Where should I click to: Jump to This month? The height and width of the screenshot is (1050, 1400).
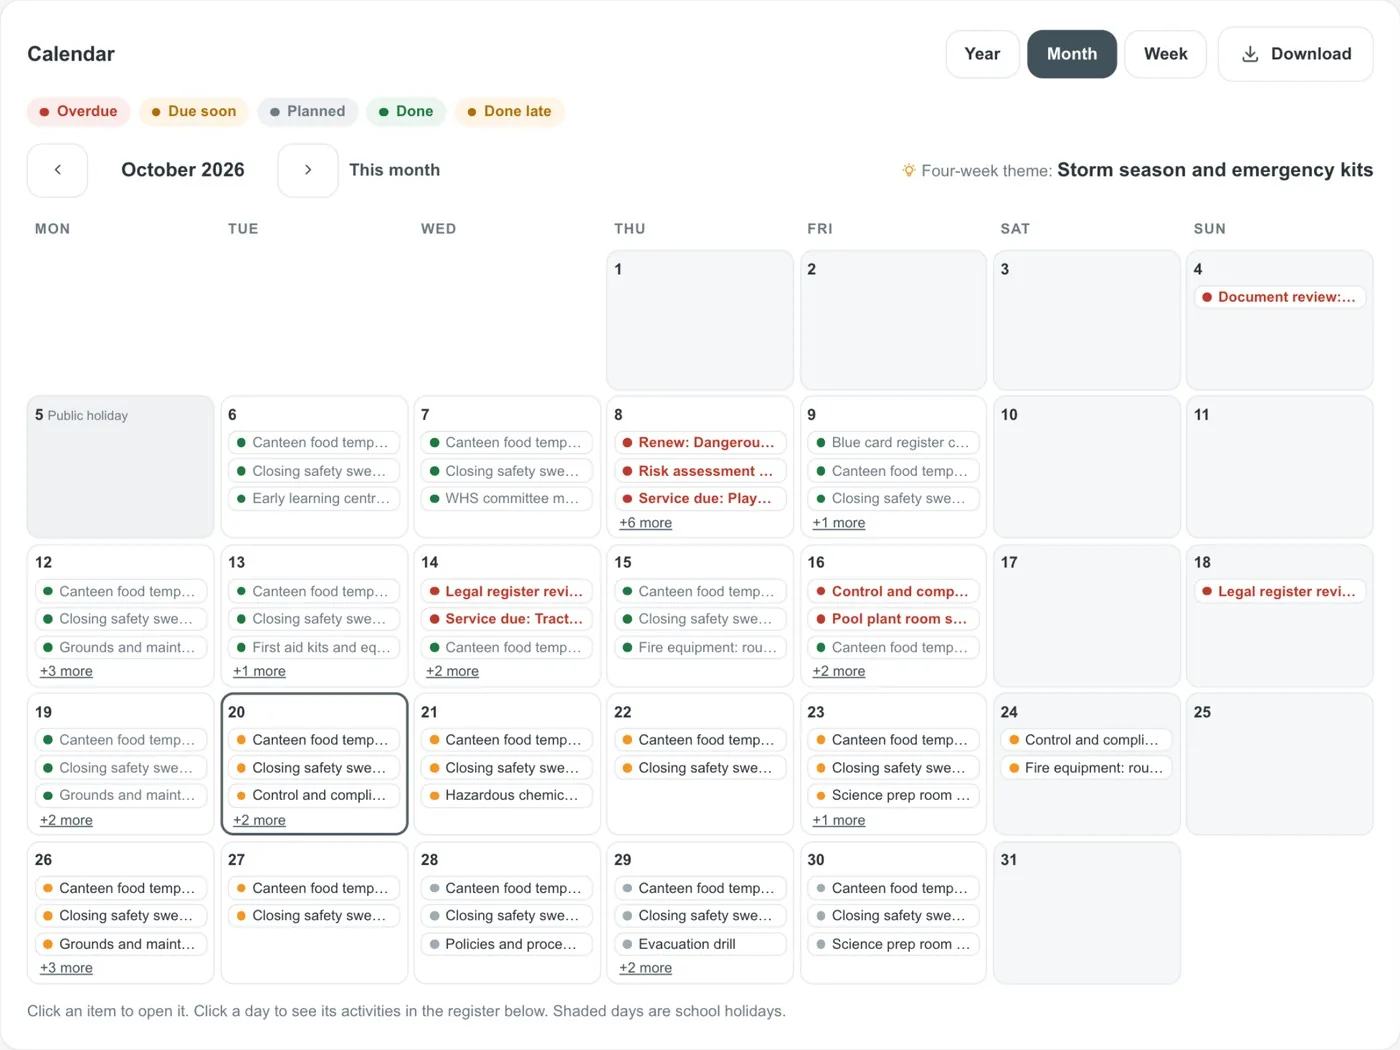click(x=394, y=170)
